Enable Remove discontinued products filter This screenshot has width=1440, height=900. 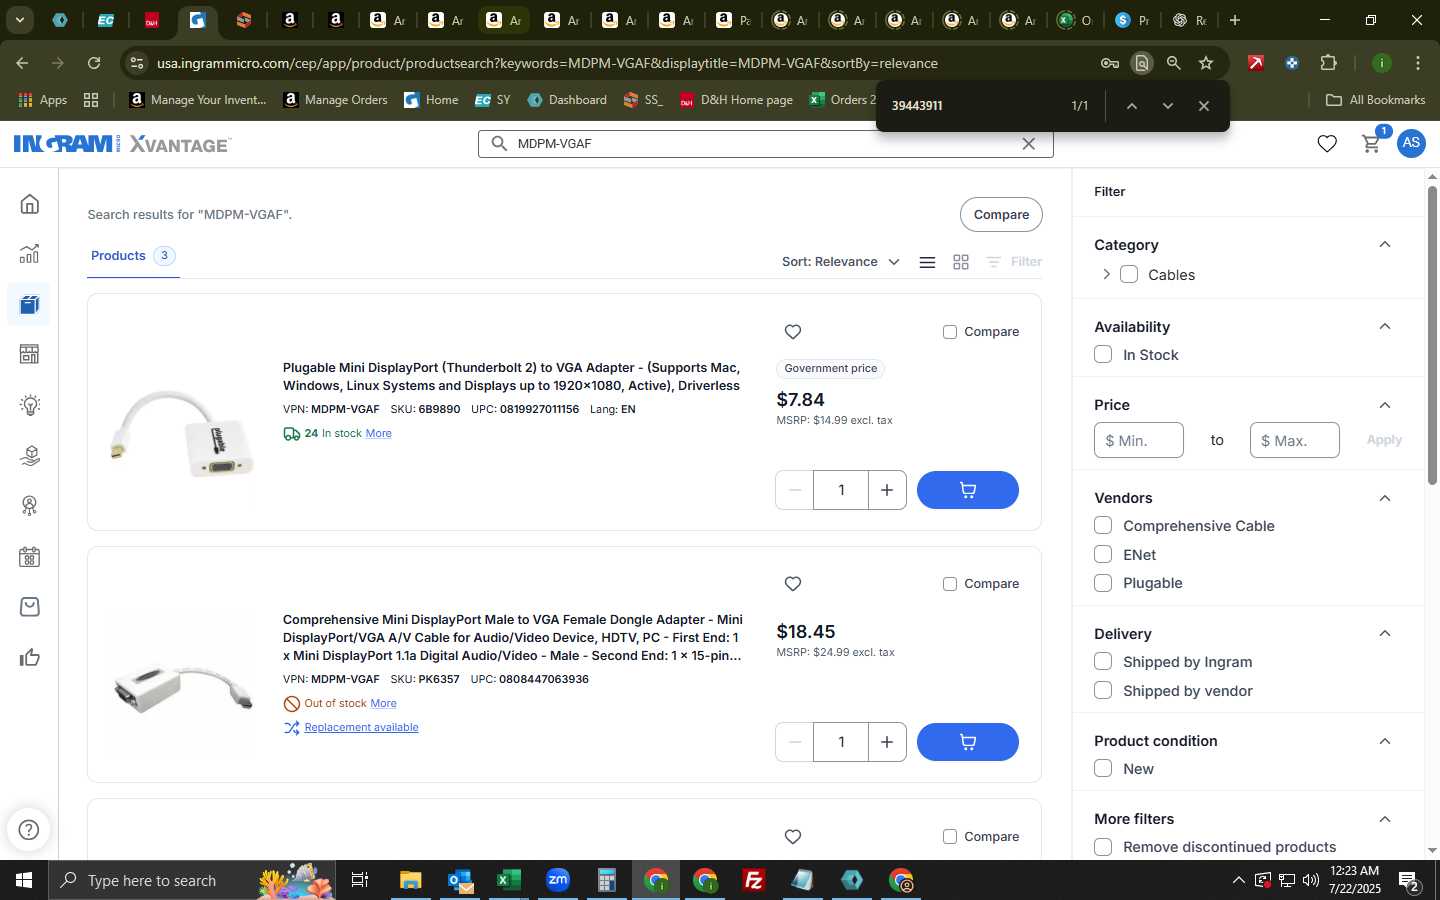point(1103,847)
